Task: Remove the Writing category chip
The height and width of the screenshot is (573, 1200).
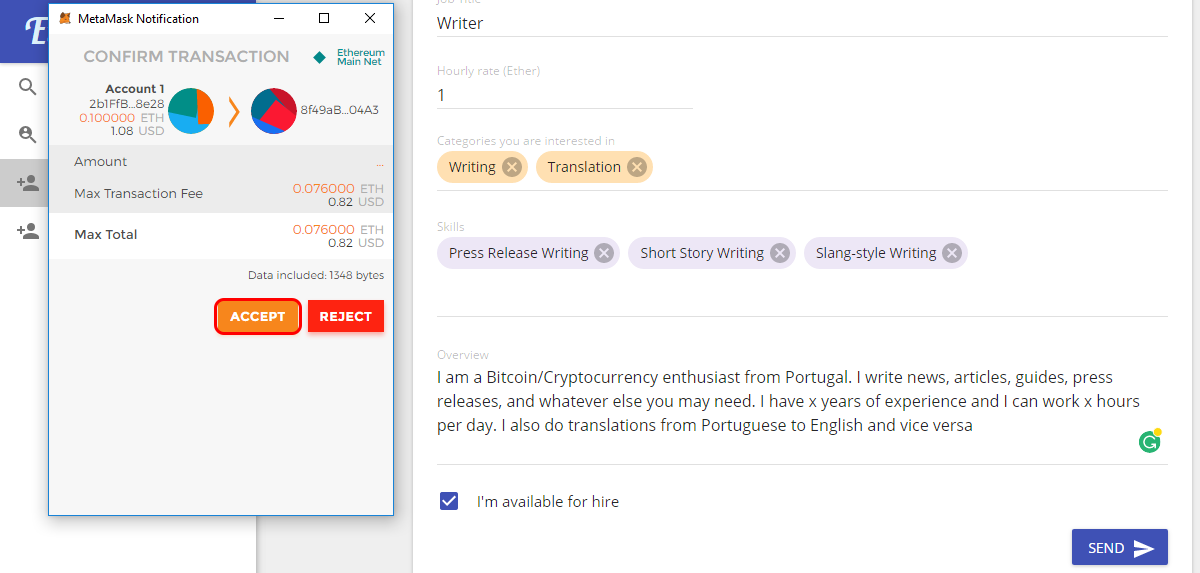Action: [x=511, y=167]
